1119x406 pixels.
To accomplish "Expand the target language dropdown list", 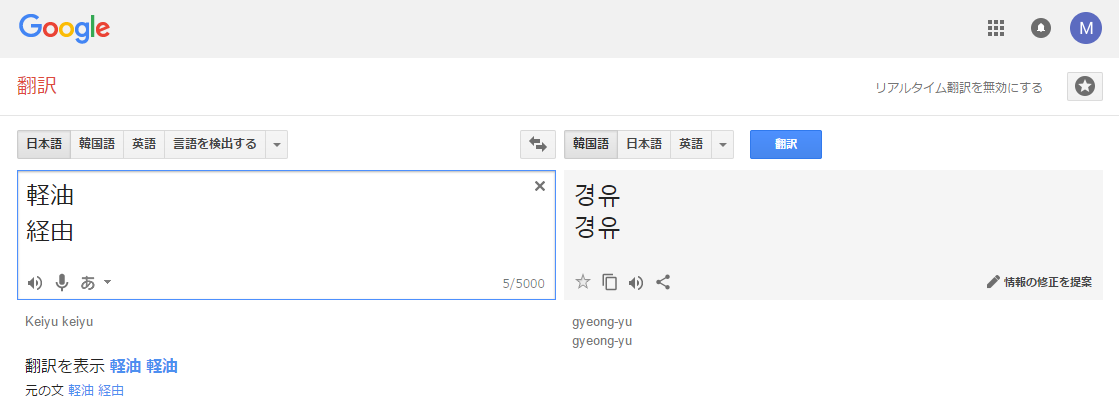I will (x=723, y=144).
